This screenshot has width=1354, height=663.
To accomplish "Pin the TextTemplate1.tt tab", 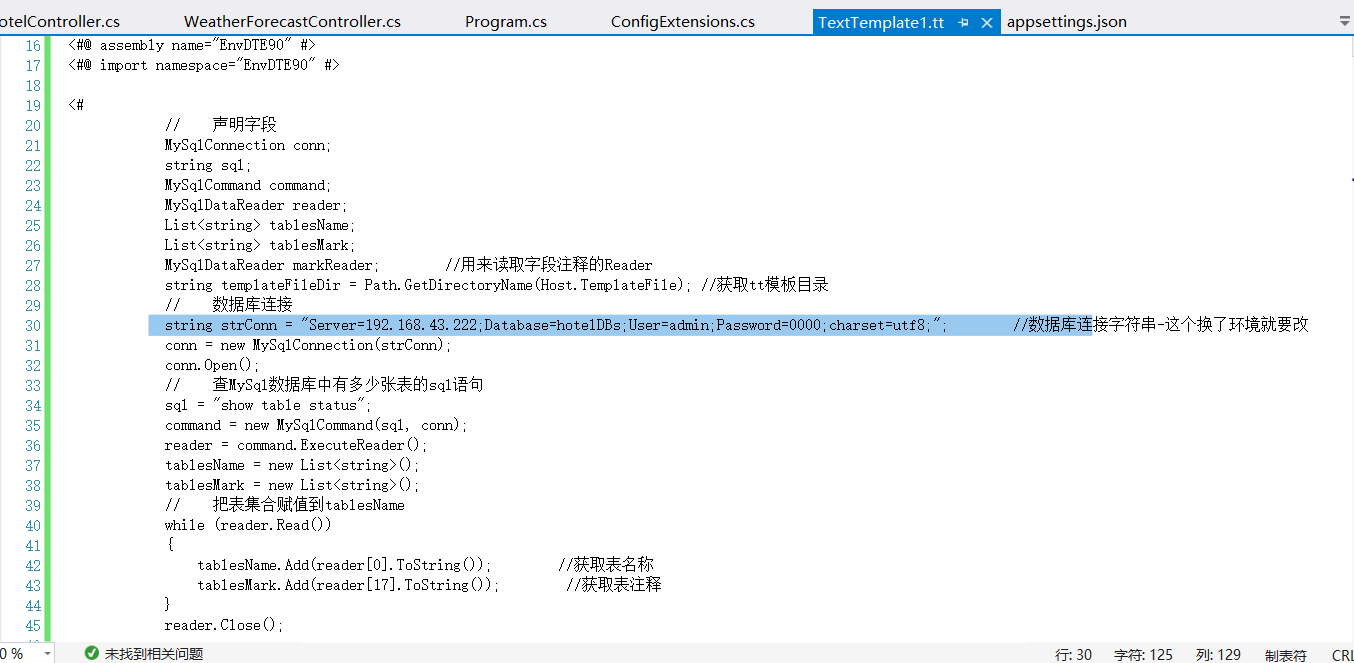I will 964,22.
